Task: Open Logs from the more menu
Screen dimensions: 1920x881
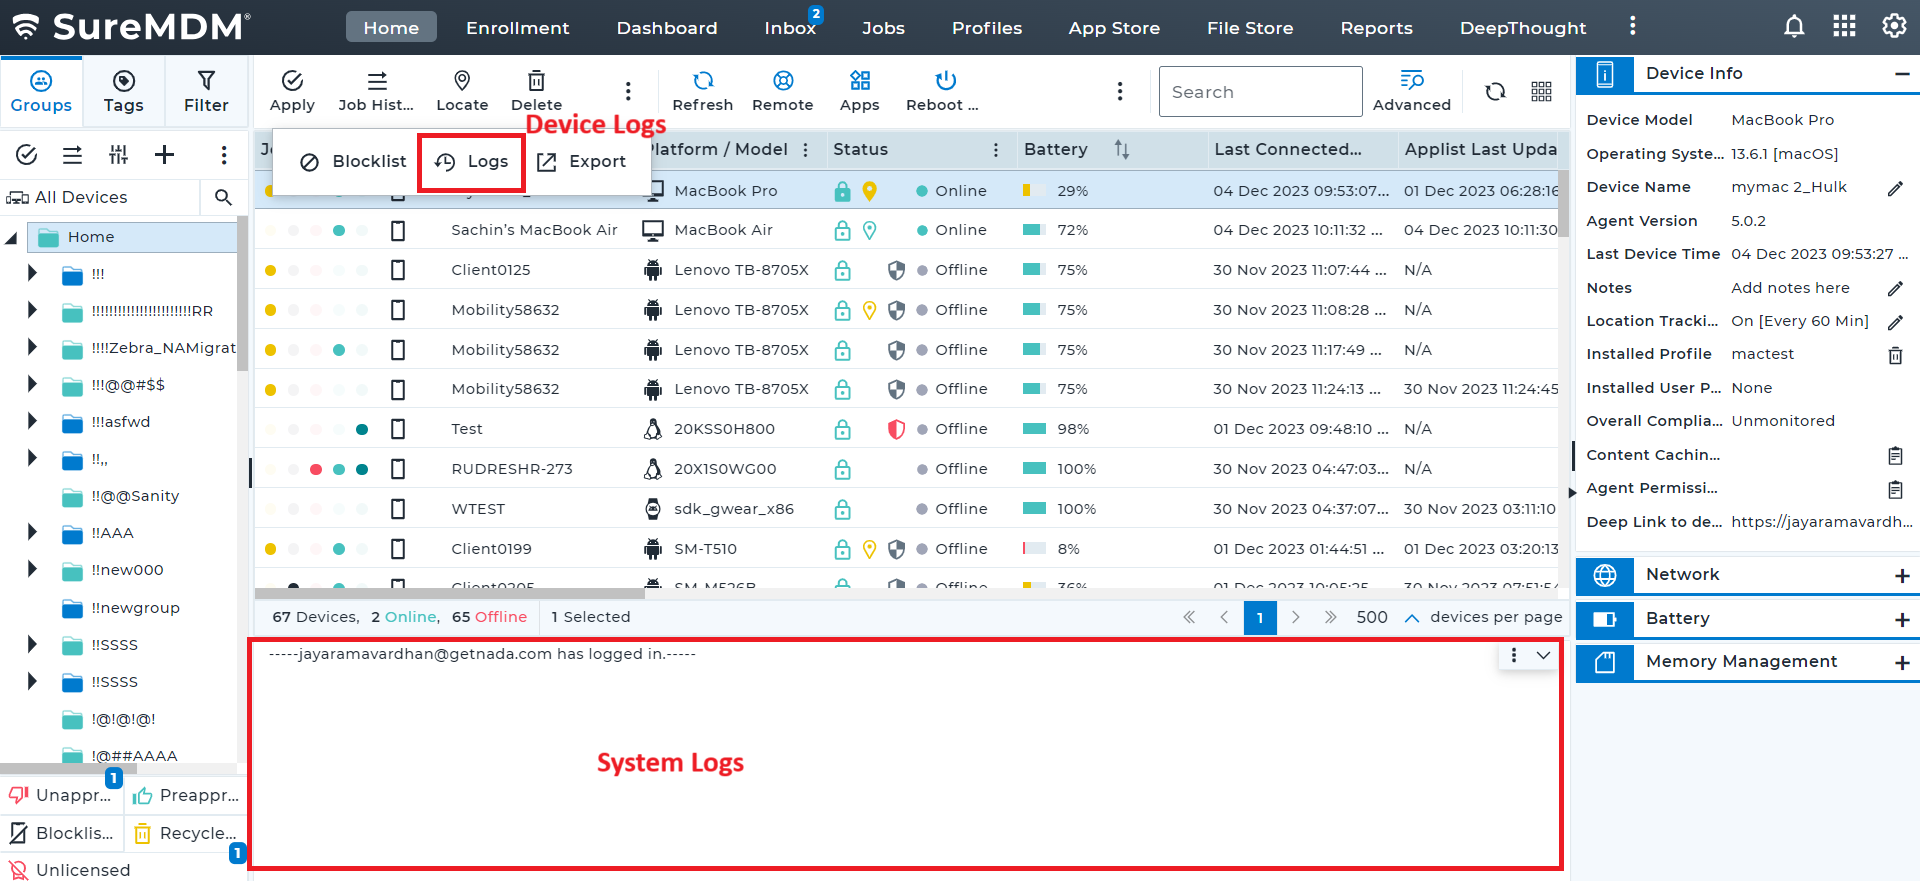Action: pyautogui.click(x=471, y=162)
